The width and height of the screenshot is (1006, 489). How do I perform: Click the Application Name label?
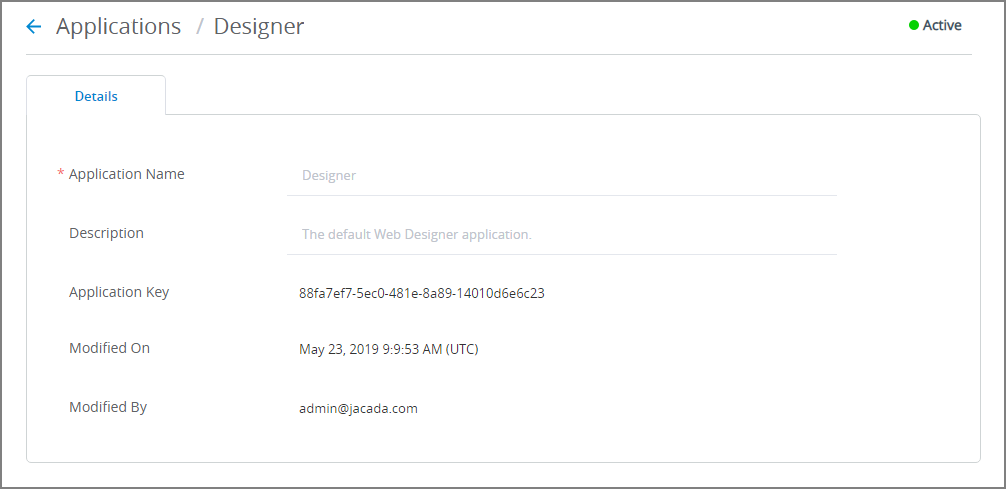pyautogui.click(x=126, y=174)
